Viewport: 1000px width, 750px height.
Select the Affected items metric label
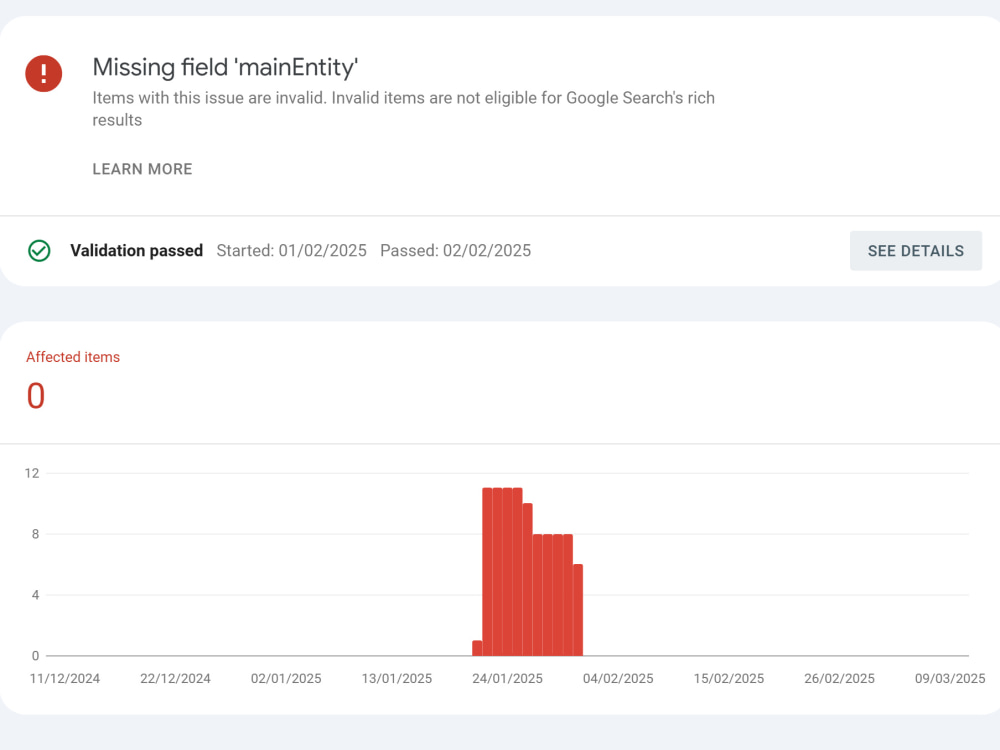point(73,357)
